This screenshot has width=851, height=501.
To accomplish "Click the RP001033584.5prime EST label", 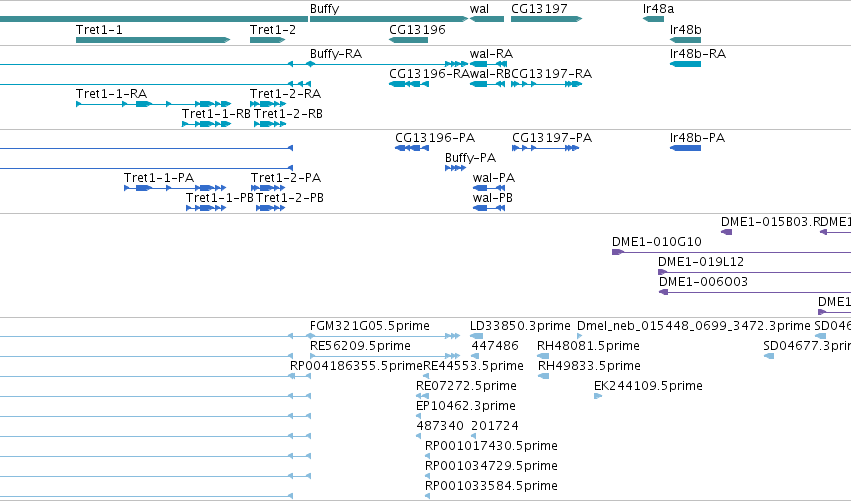I will tap(491, 486).
